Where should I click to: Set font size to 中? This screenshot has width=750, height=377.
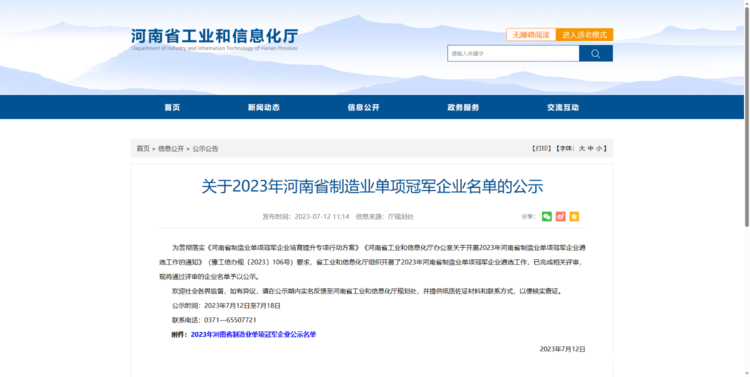[591, 149]
